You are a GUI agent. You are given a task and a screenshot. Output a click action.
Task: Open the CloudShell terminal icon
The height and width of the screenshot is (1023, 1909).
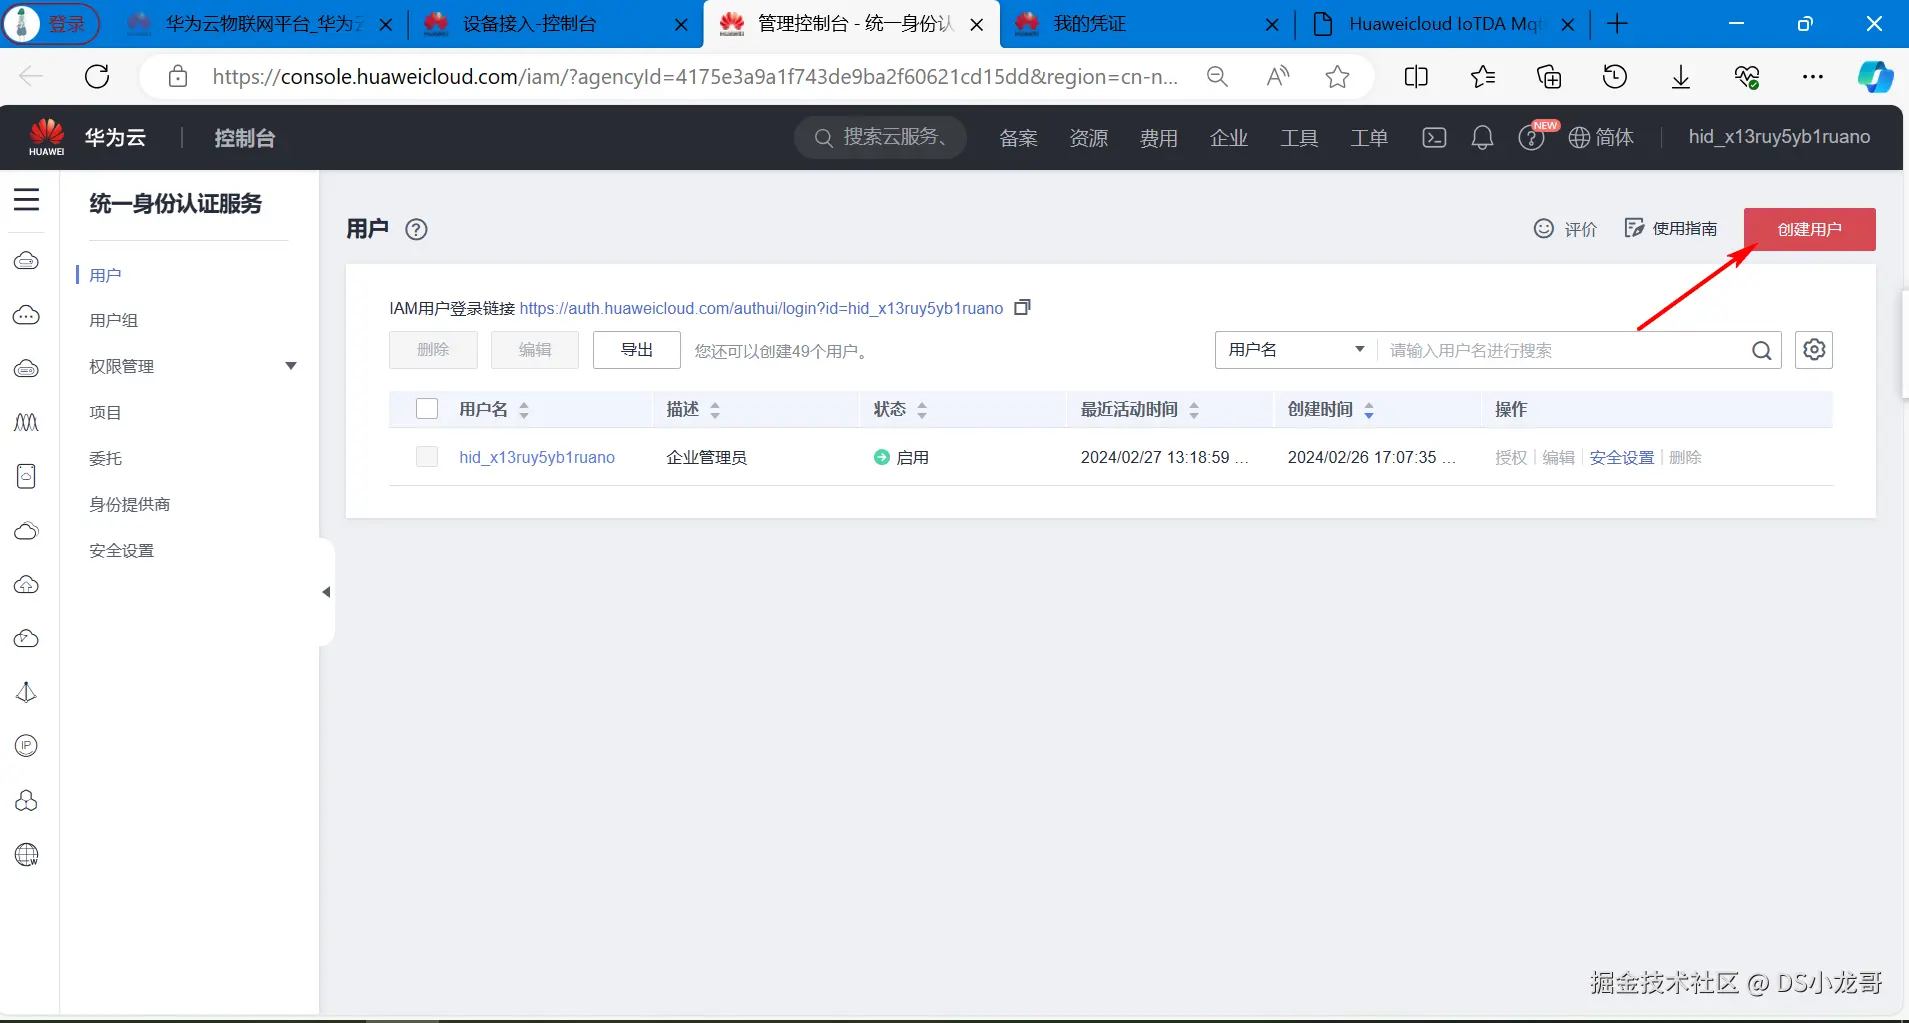[x=1434, y=137]
